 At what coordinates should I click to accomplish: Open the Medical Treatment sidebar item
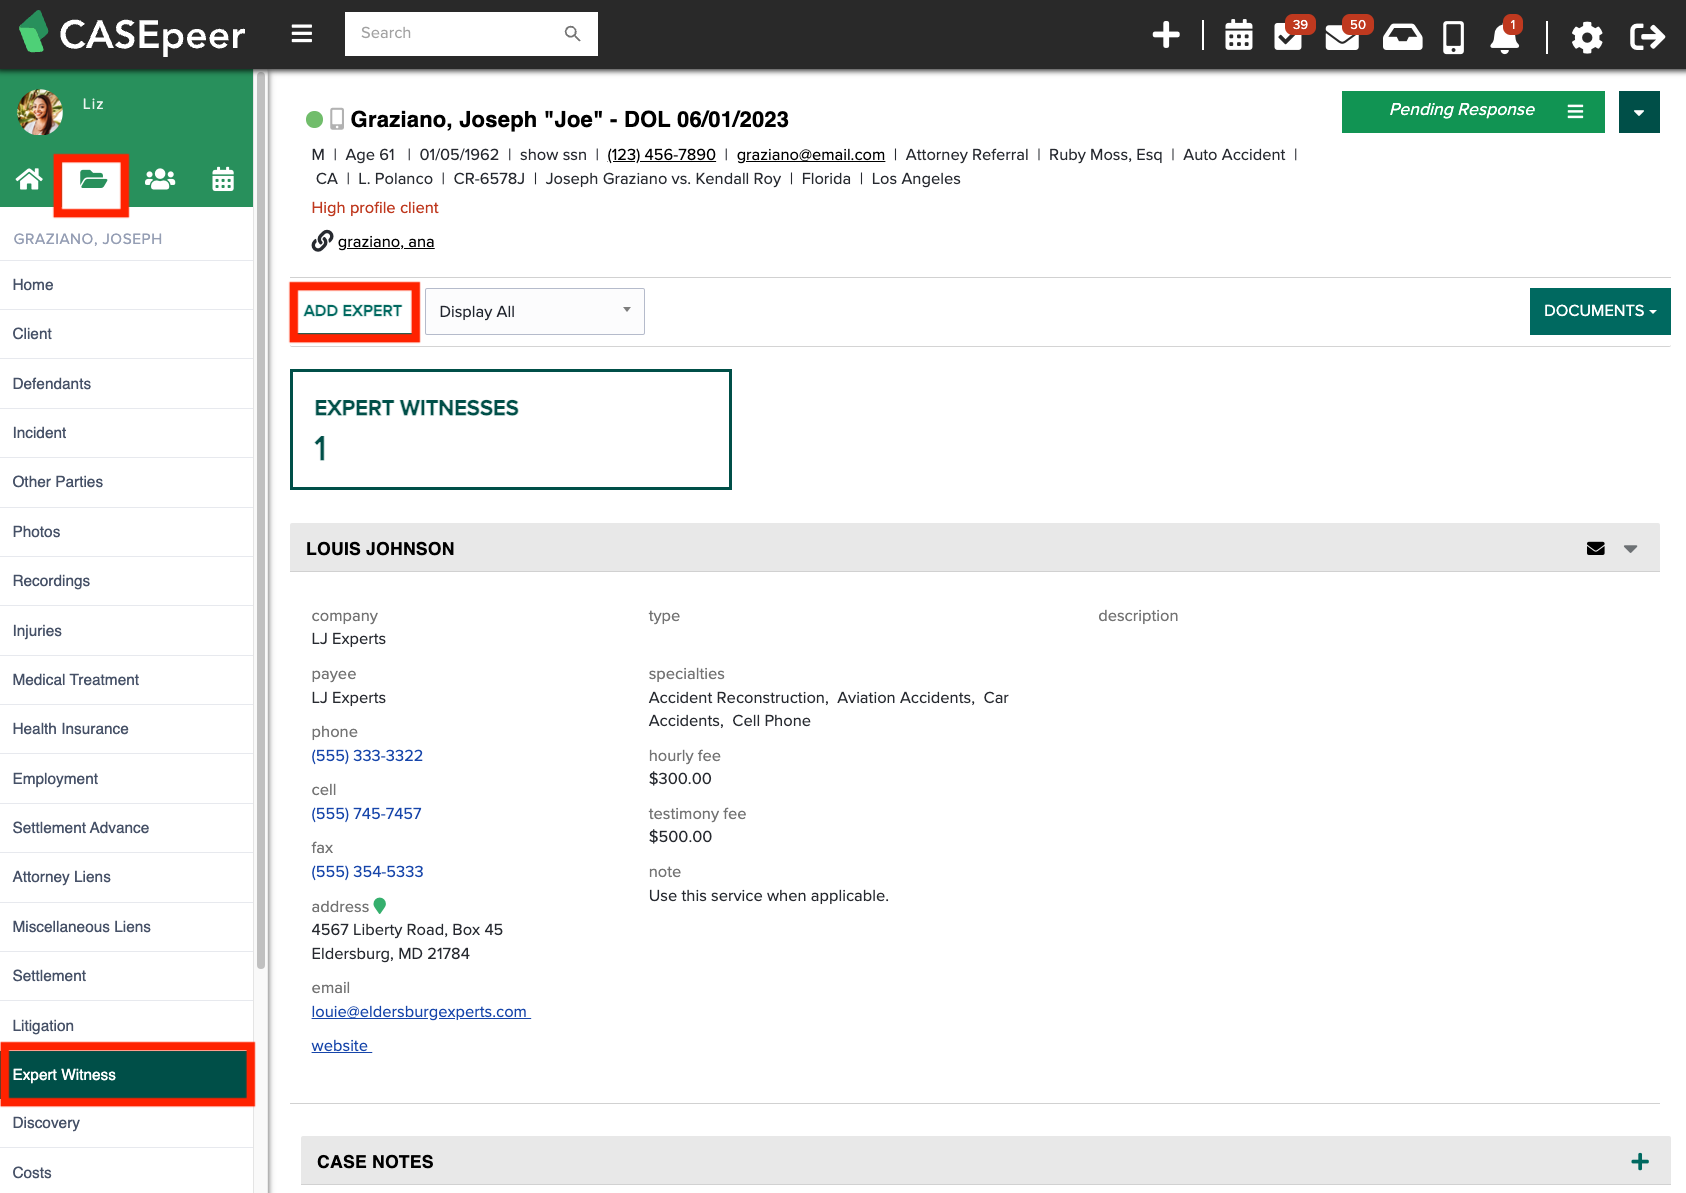pos(126,680)
